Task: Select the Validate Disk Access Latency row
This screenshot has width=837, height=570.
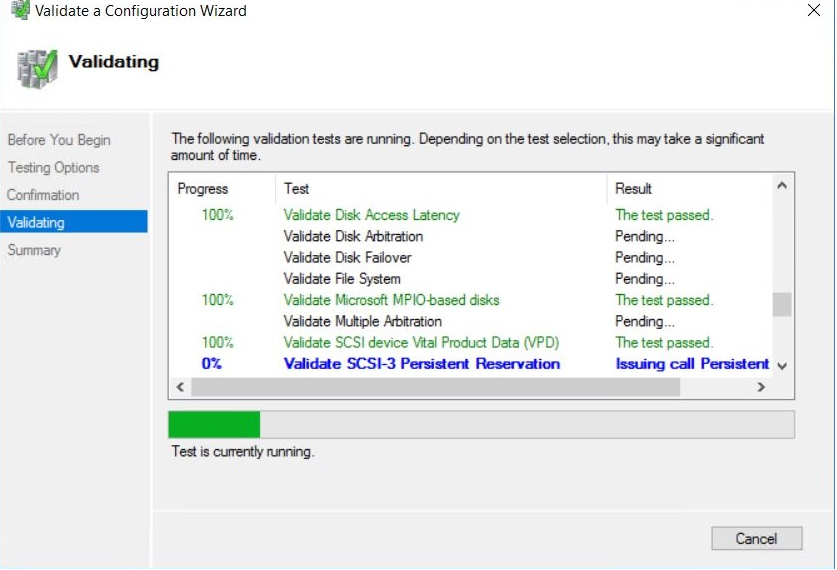Action: coord(371,215)
